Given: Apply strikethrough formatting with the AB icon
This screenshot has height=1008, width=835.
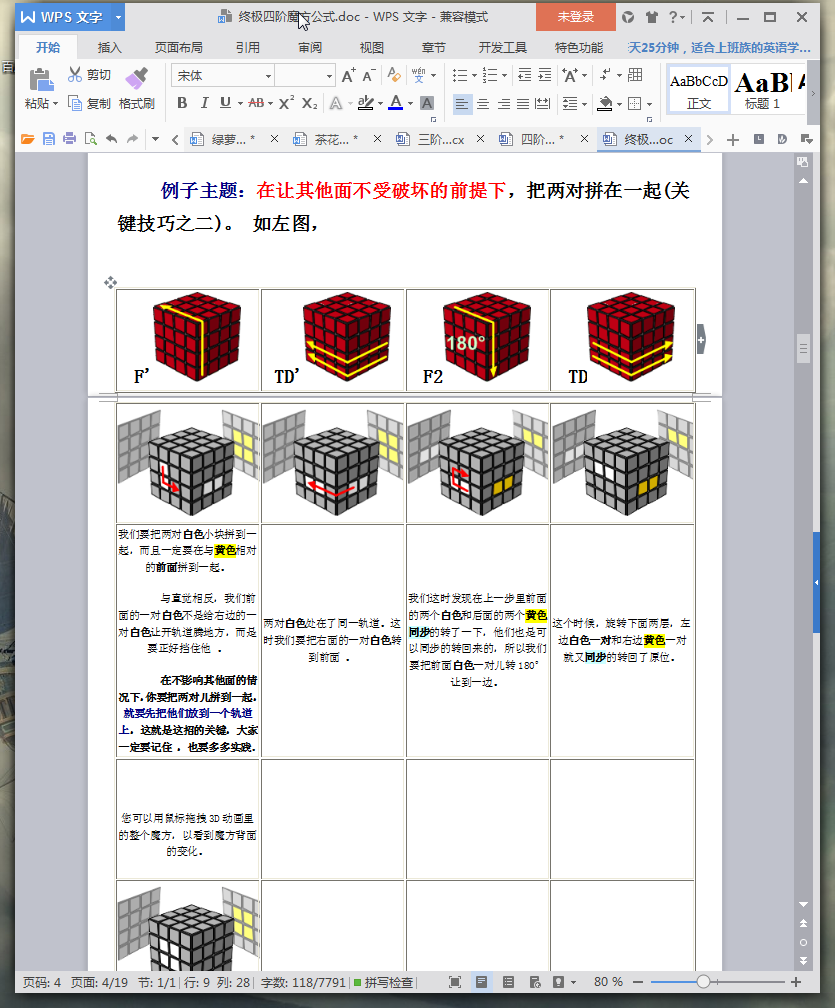Looking at the screenshot, I should (255, 102).
